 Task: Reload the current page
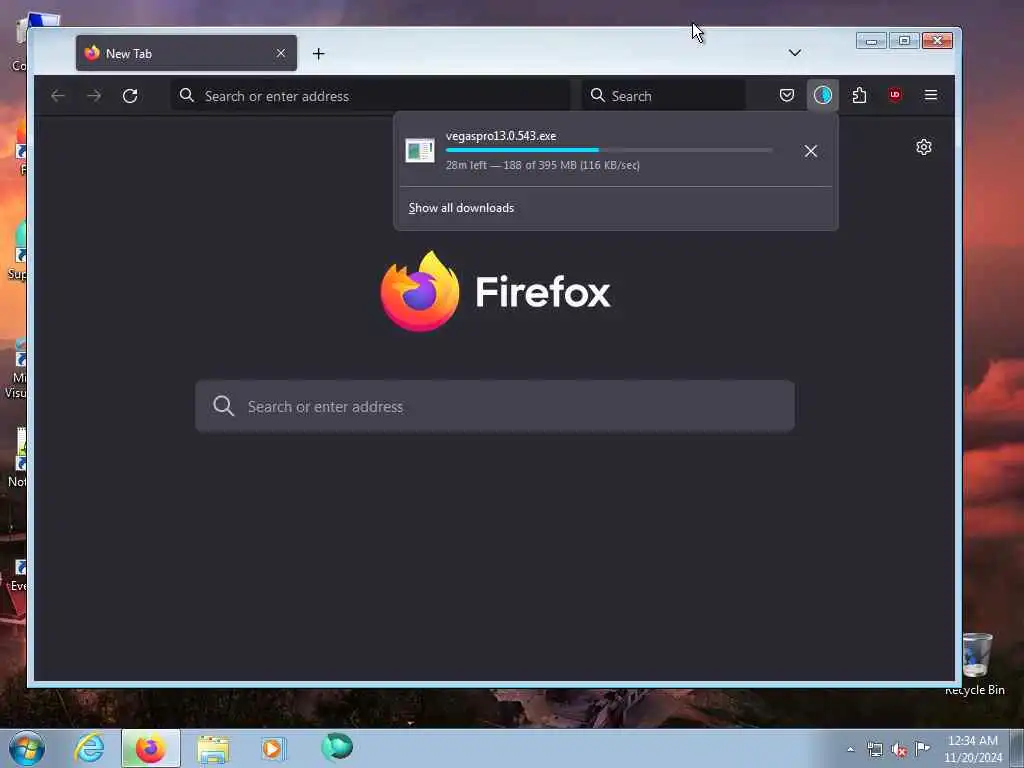[x=130, y=96]
